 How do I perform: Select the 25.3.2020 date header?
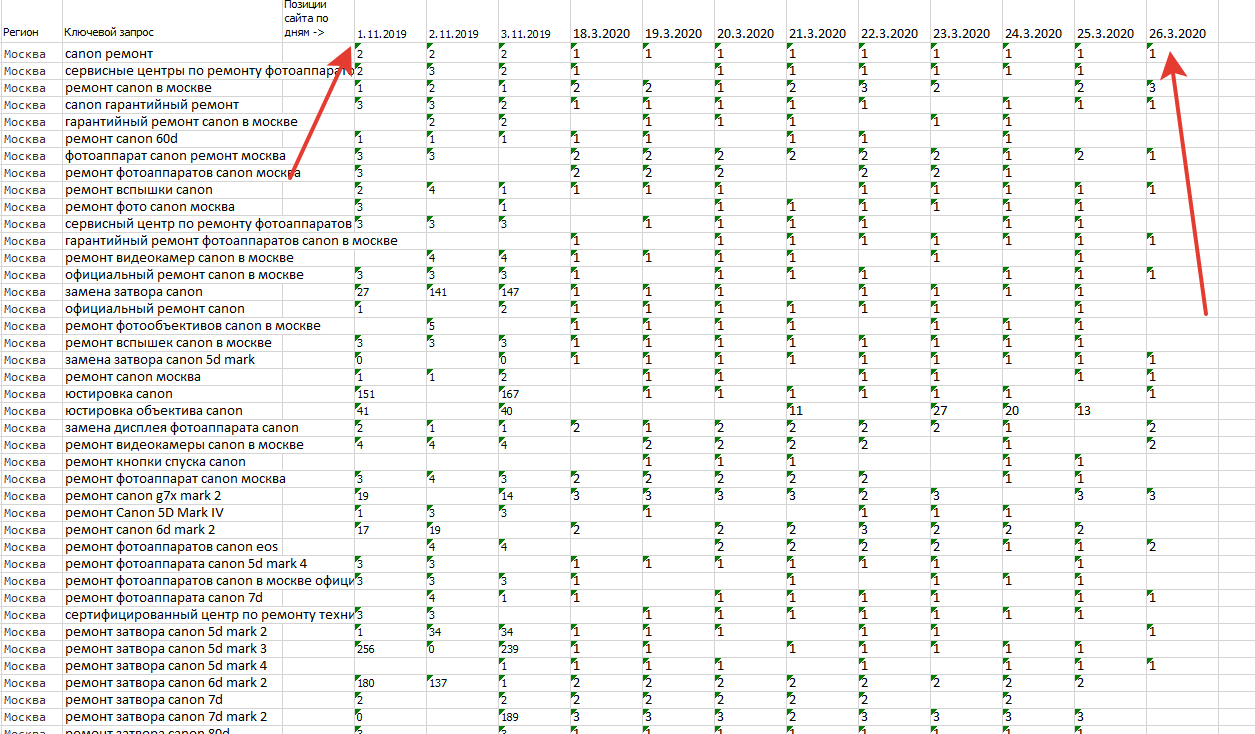pyautogui.click(x=1107, y=34)
